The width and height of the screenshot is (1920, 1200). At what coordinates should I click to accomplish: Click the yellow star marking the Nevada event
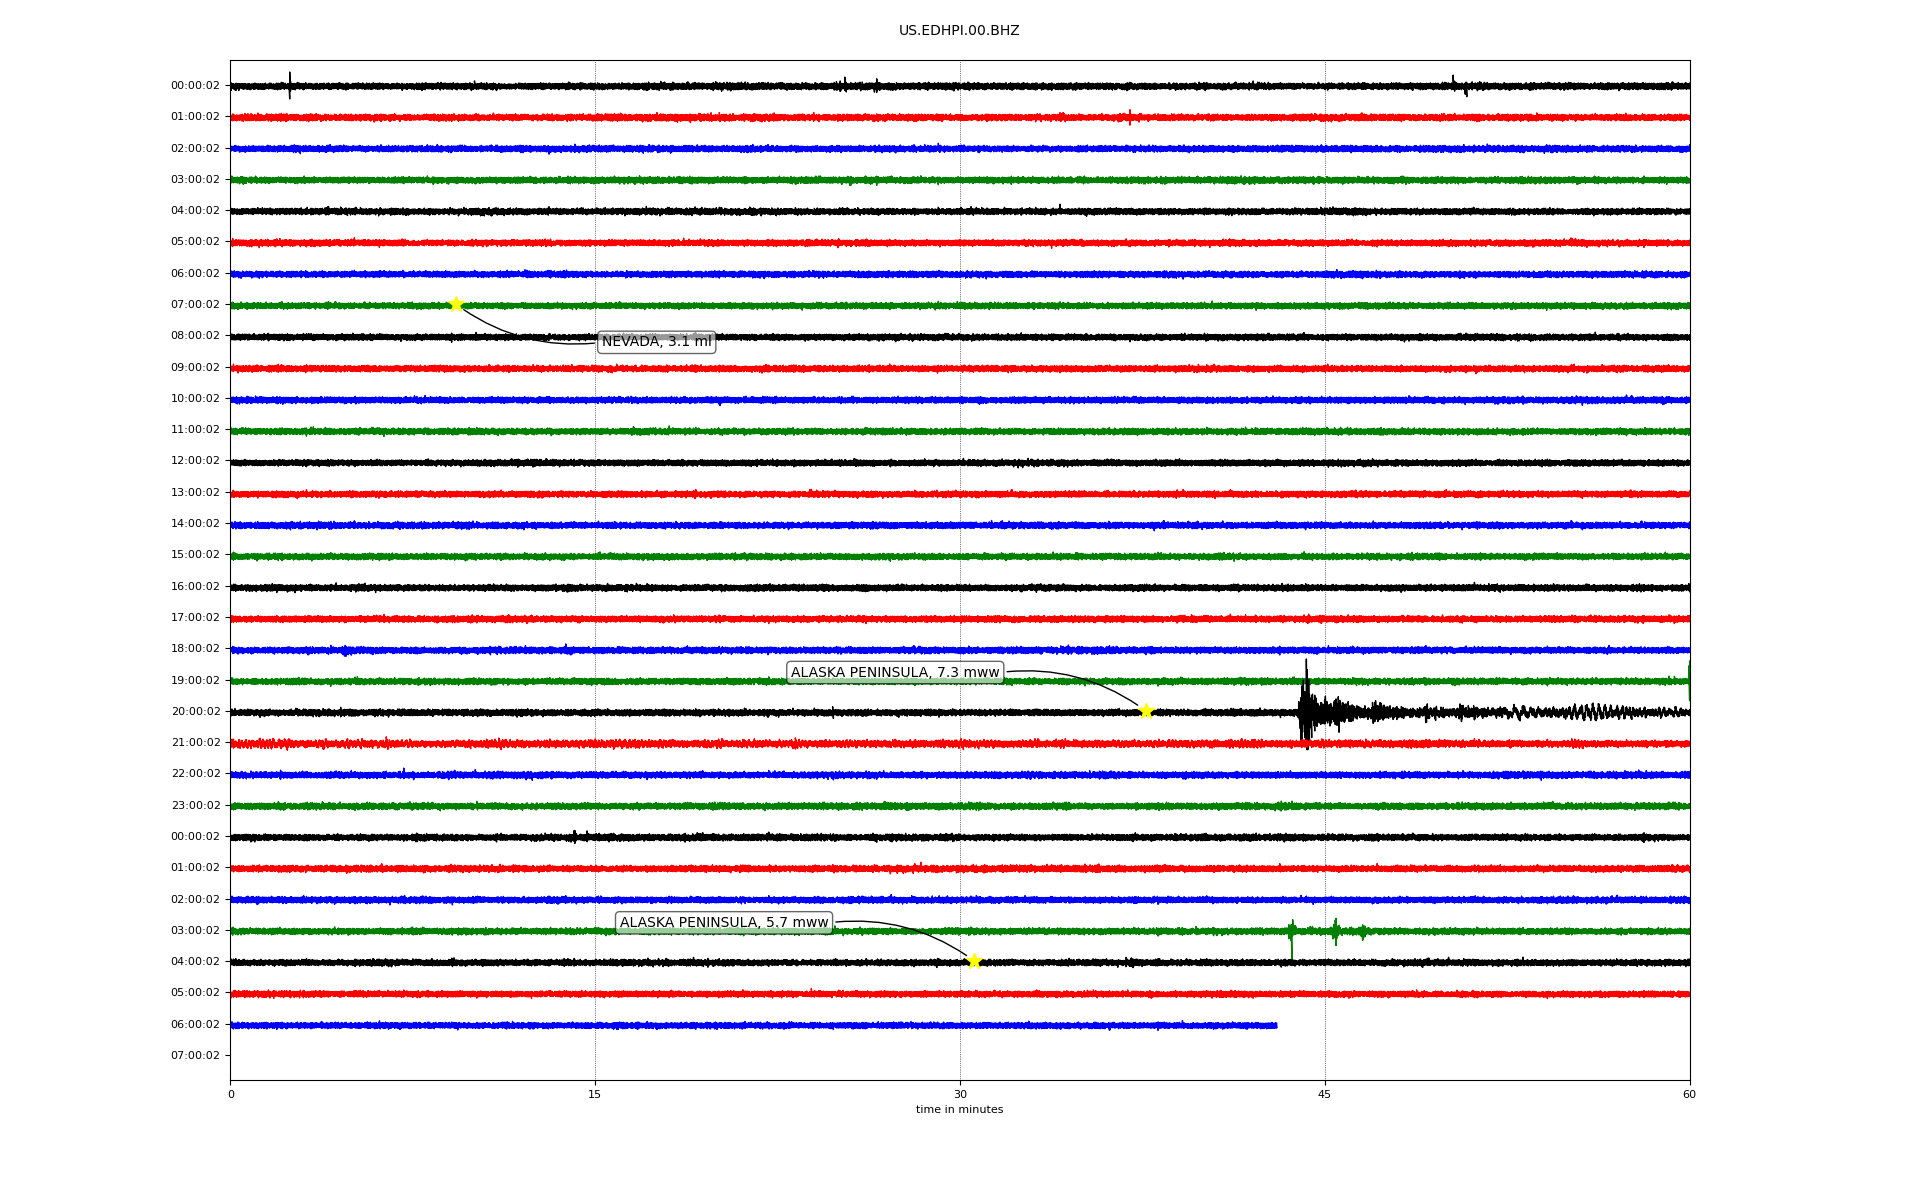tap(456, 304)
